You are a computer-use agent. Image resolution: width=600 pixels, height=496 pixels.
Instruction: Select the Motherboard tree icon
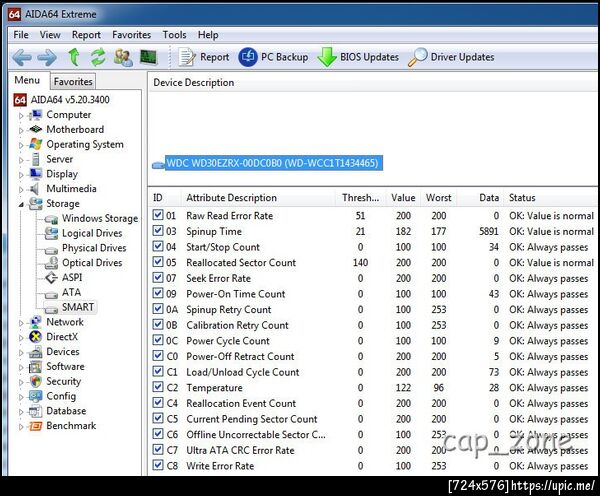click(36, 129)
